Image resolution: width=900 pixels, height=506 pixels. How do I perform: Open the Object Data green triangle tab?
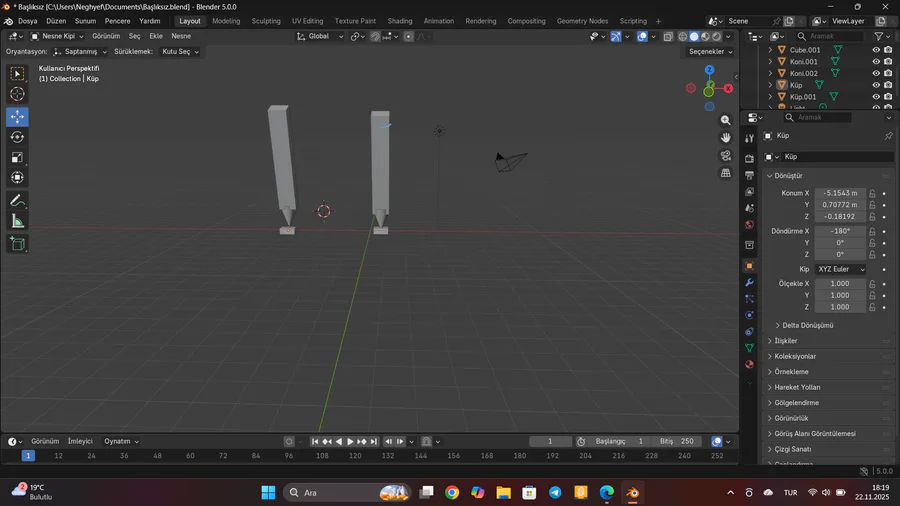pos(749,348)
